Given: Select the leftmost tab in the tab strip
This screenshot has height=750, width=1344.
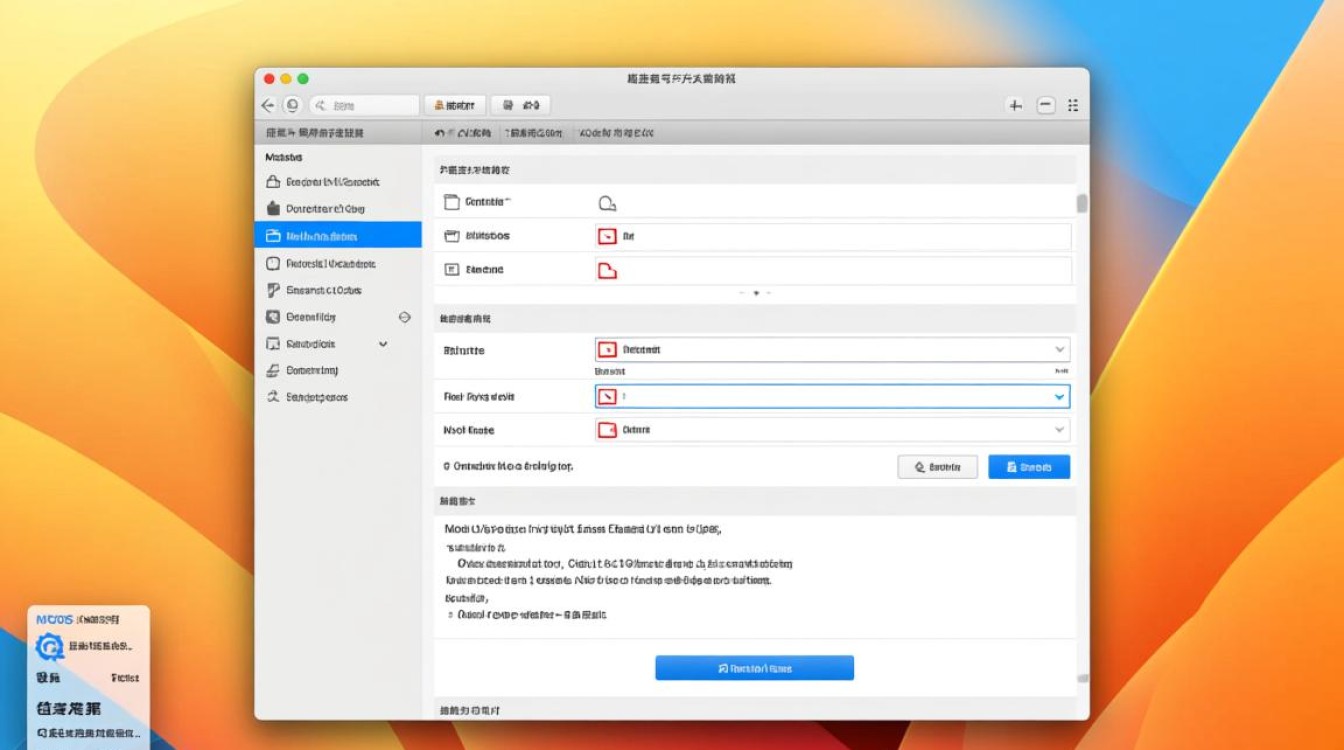Looking at the screenshot, I should 465,131.
